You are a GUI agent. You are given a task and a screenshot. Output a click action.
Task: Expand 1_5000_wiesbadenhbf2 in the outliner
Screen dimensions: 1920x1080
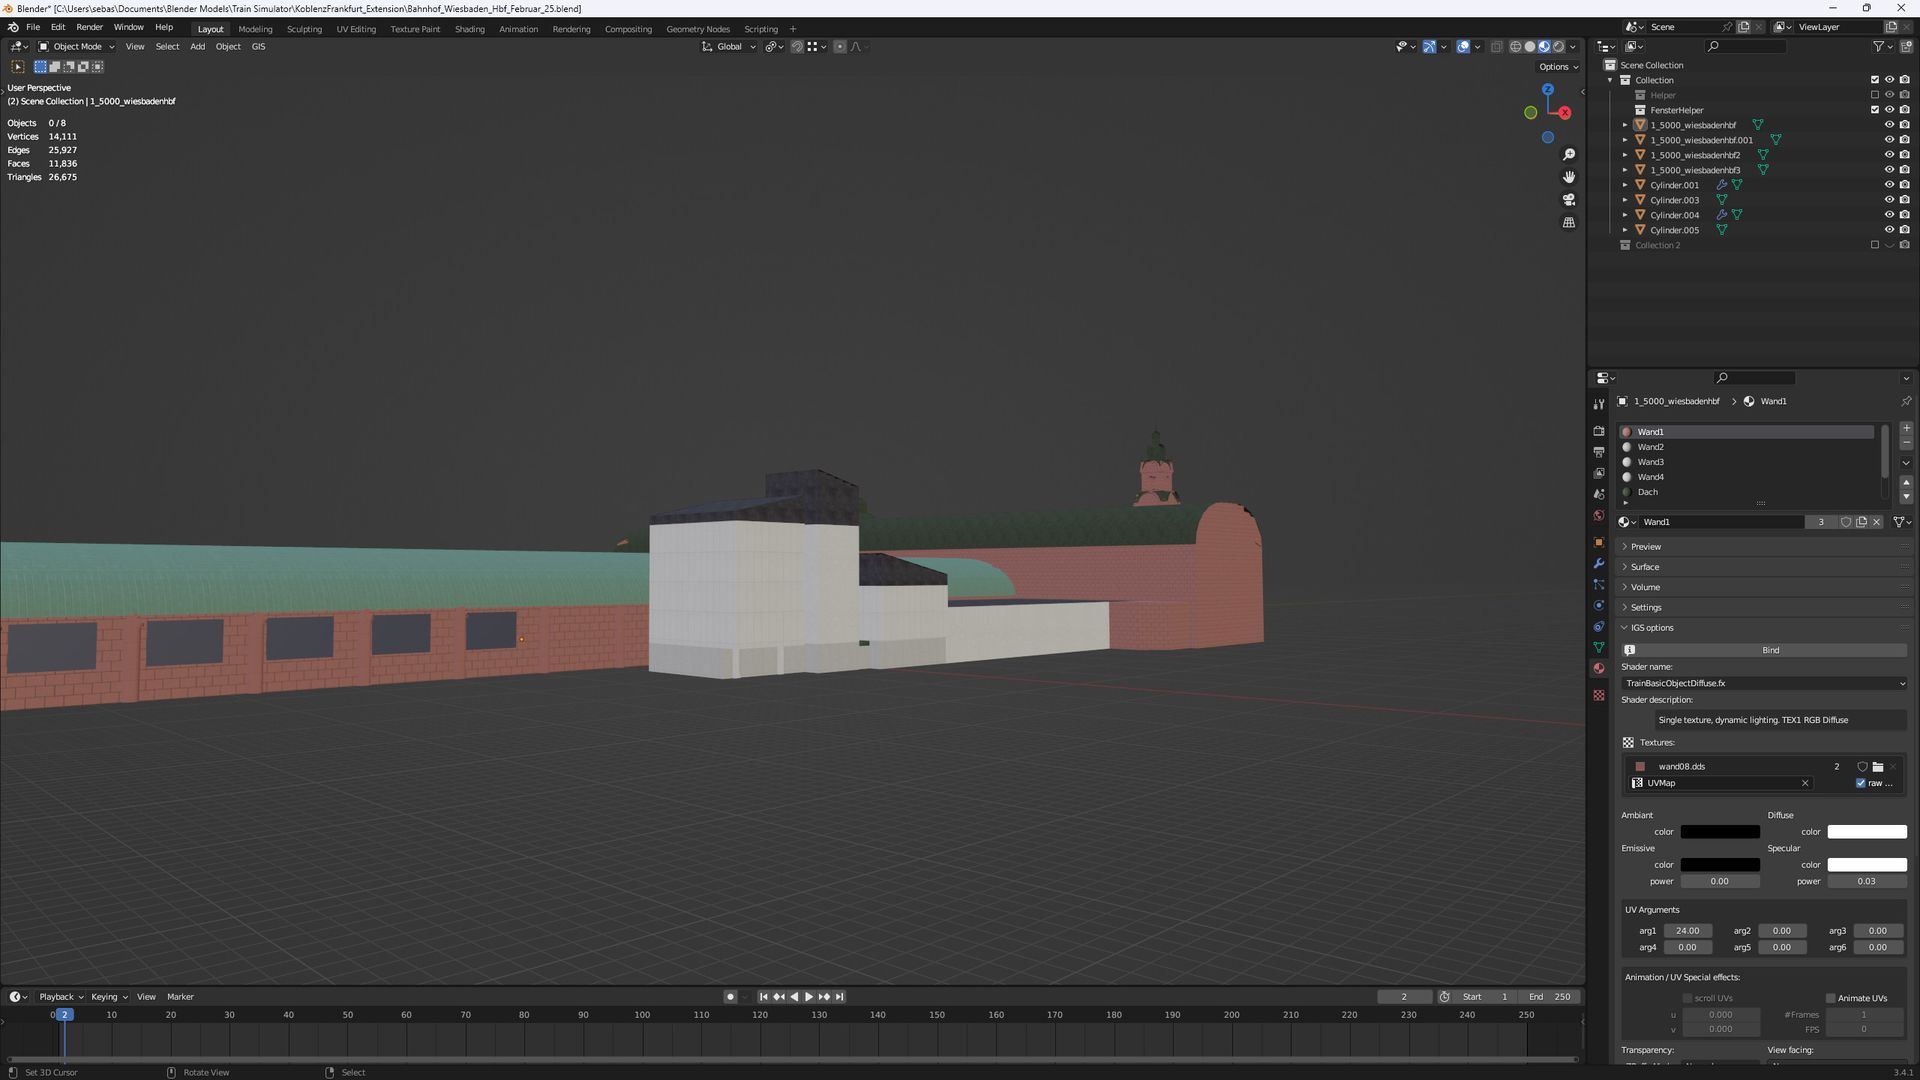click(x=1625, y=155)
